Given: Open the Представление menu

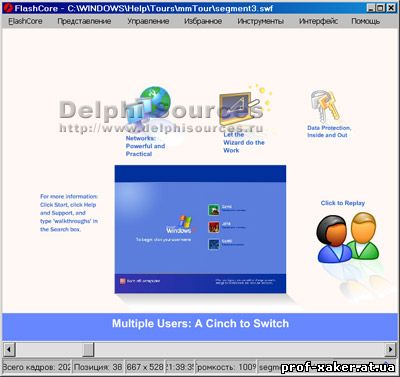Looking at the screenshot, I should coord(84,21).
